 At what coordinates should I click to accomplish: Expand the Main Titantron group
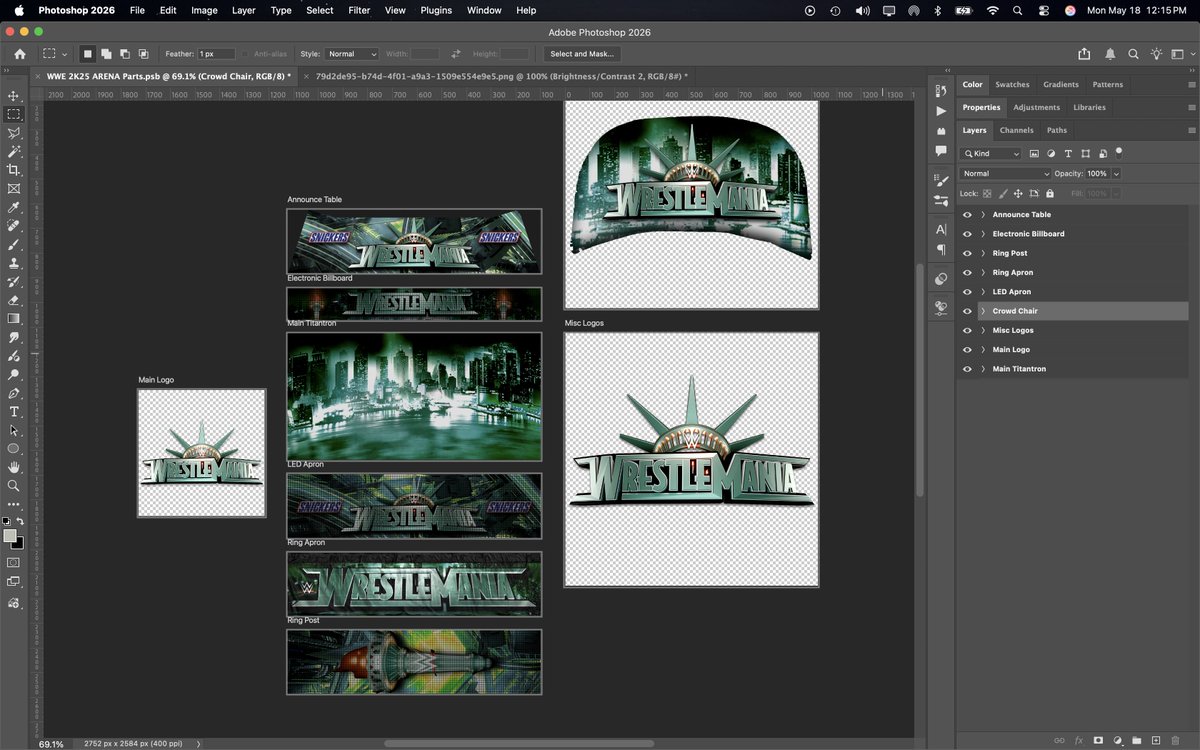click(983, 369)
